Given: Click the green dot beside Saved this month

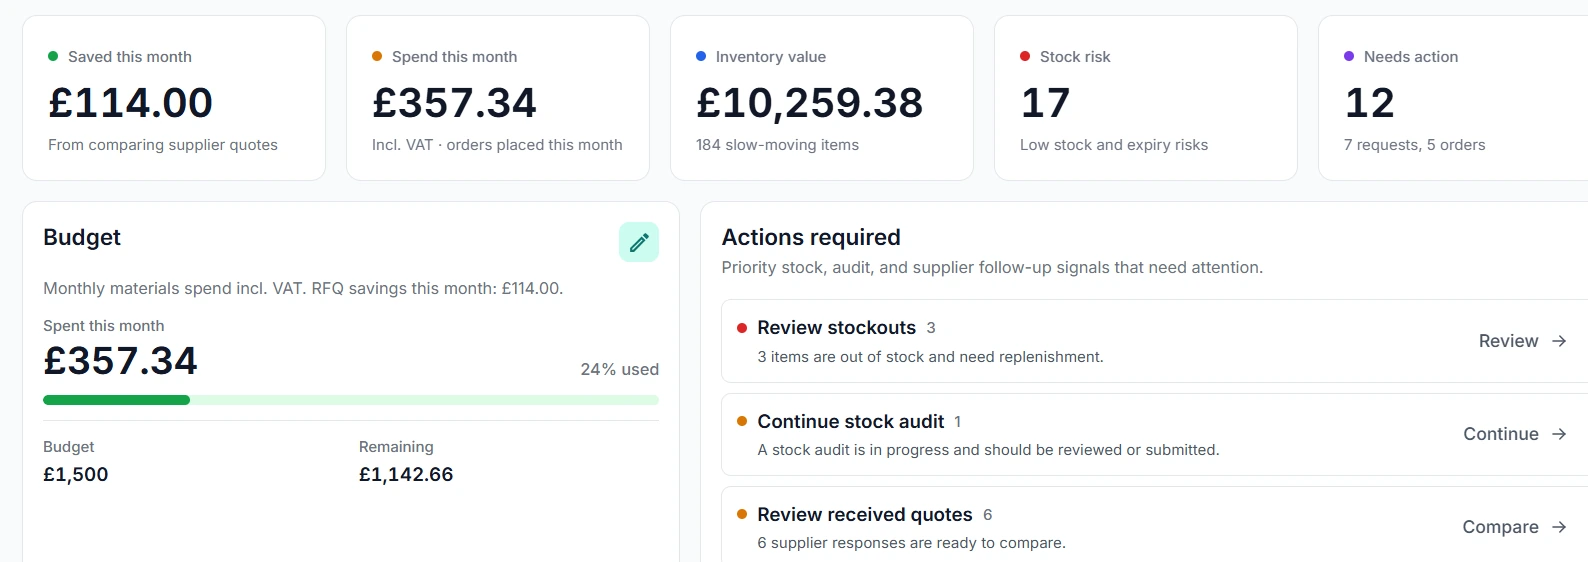Looking at the screenshot, I should 53,56.
